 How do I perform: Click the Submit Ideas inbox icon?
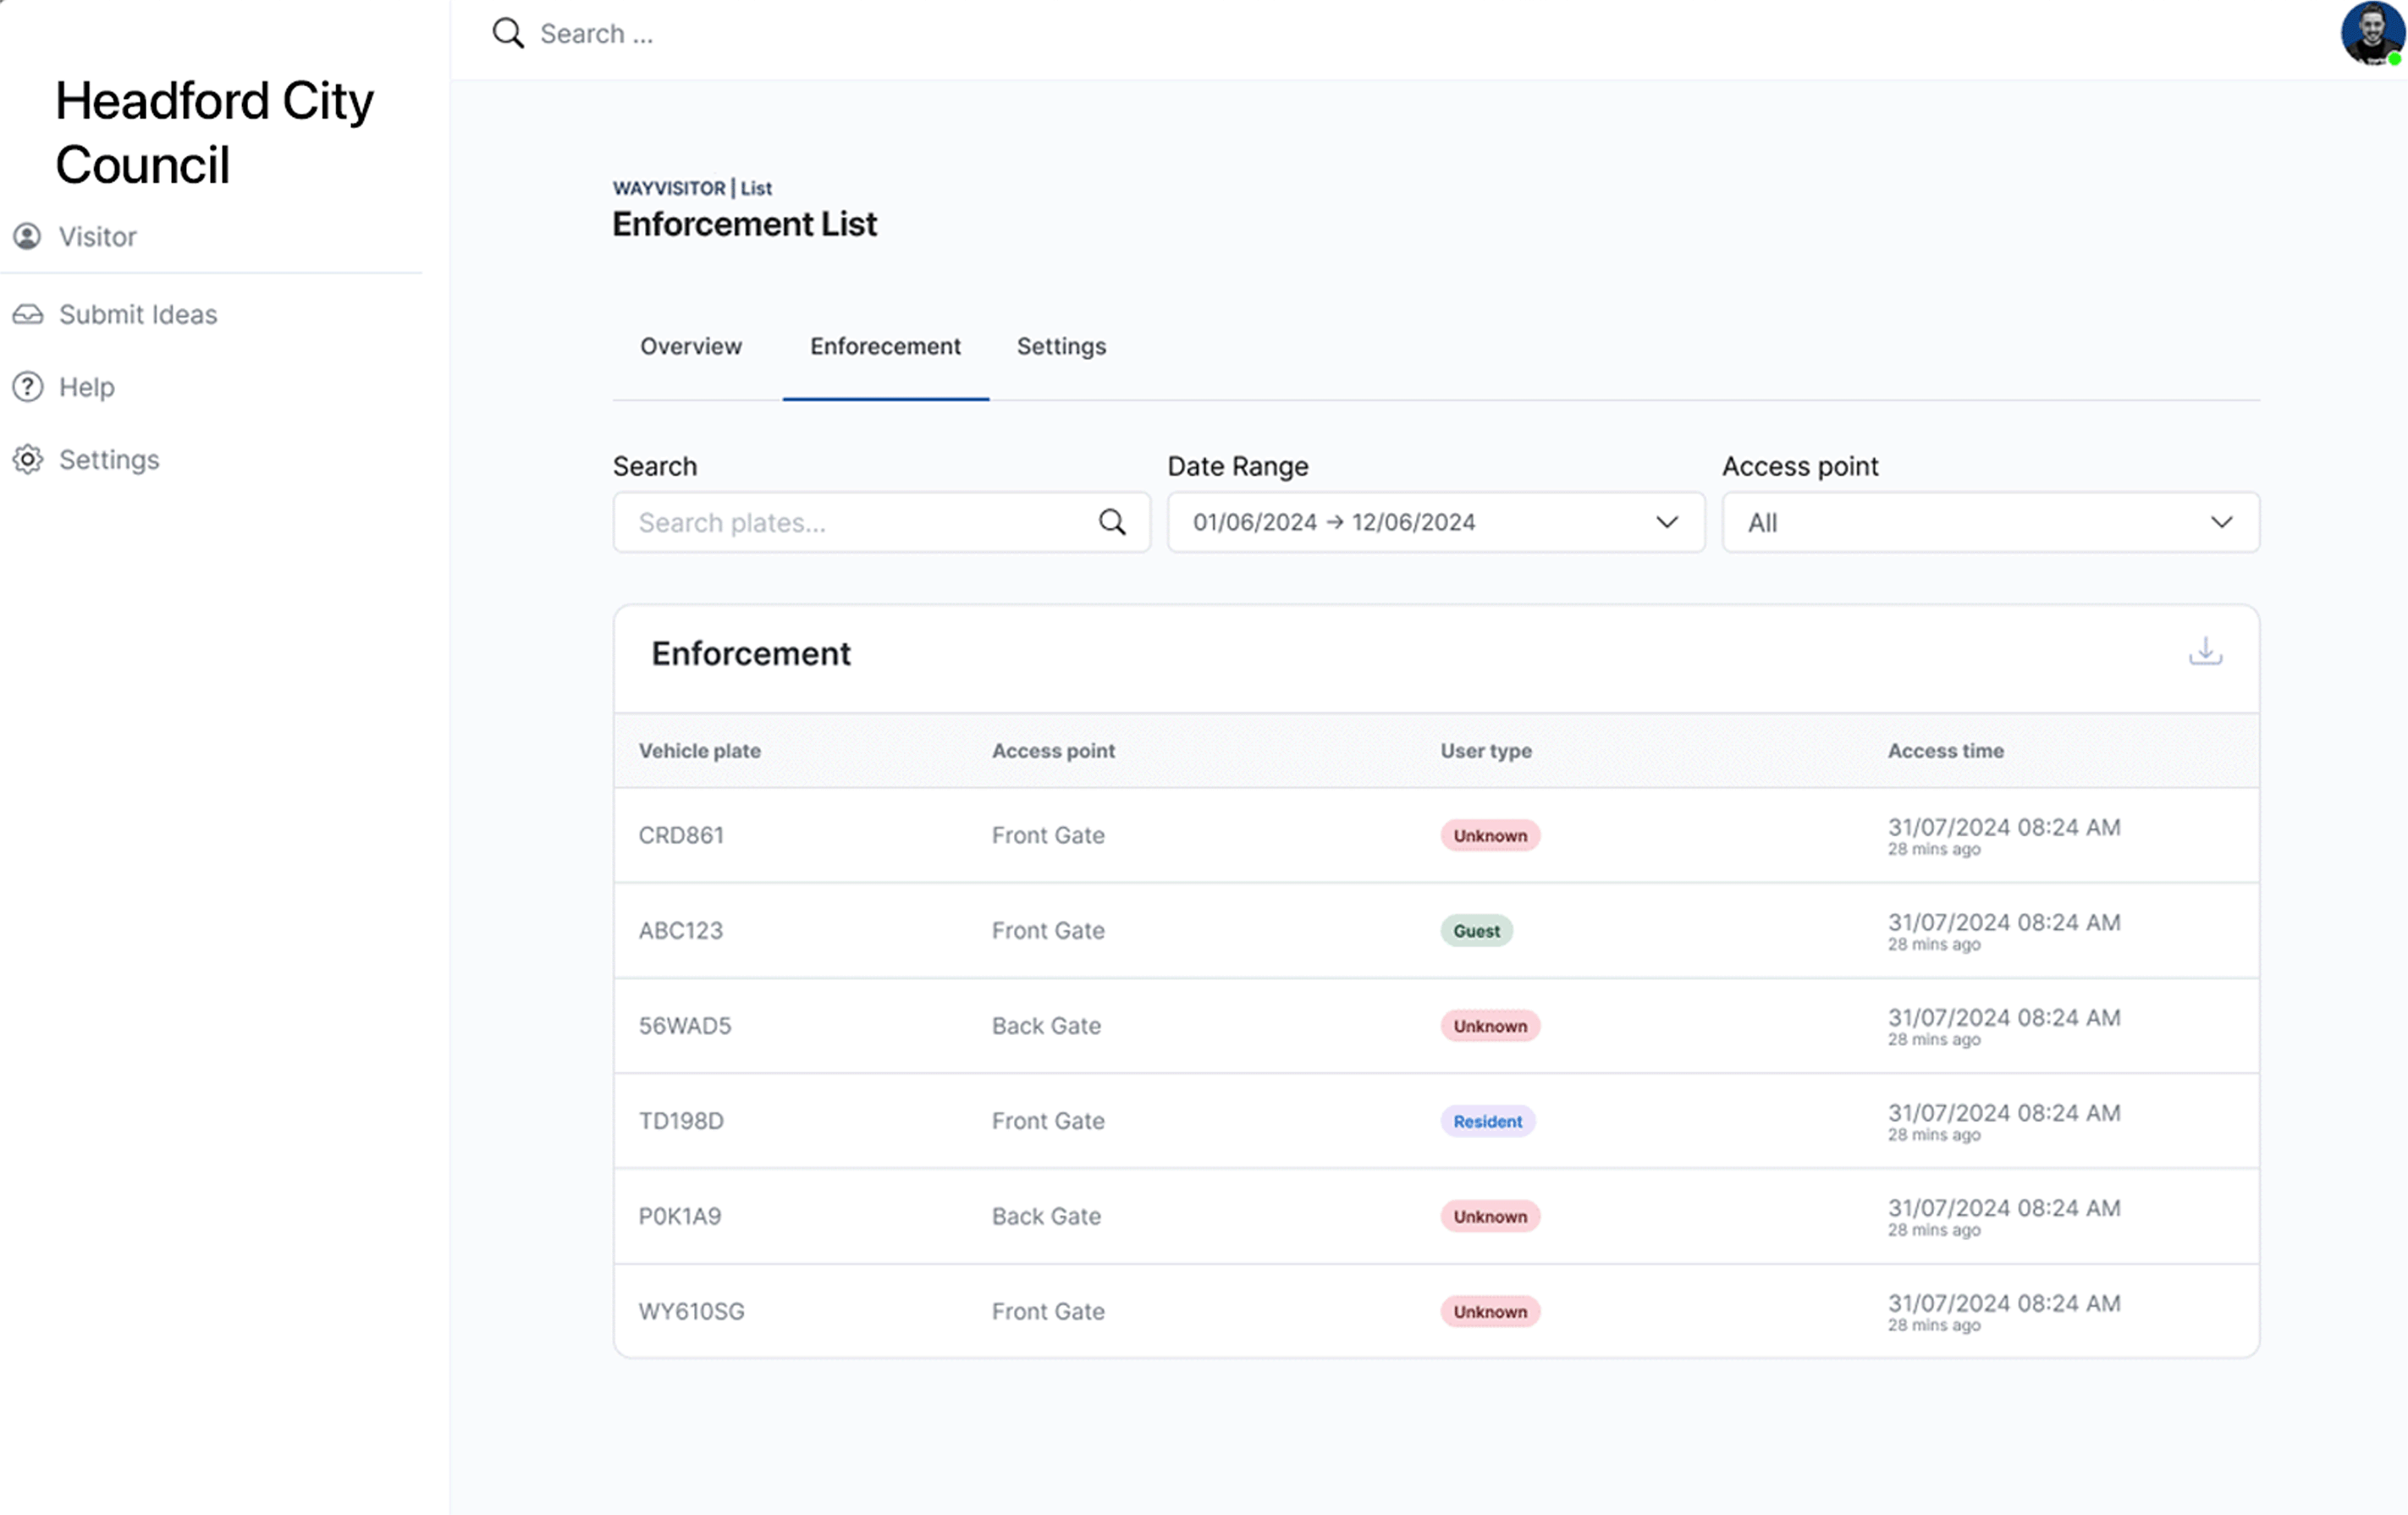click(x=27, y=315)
